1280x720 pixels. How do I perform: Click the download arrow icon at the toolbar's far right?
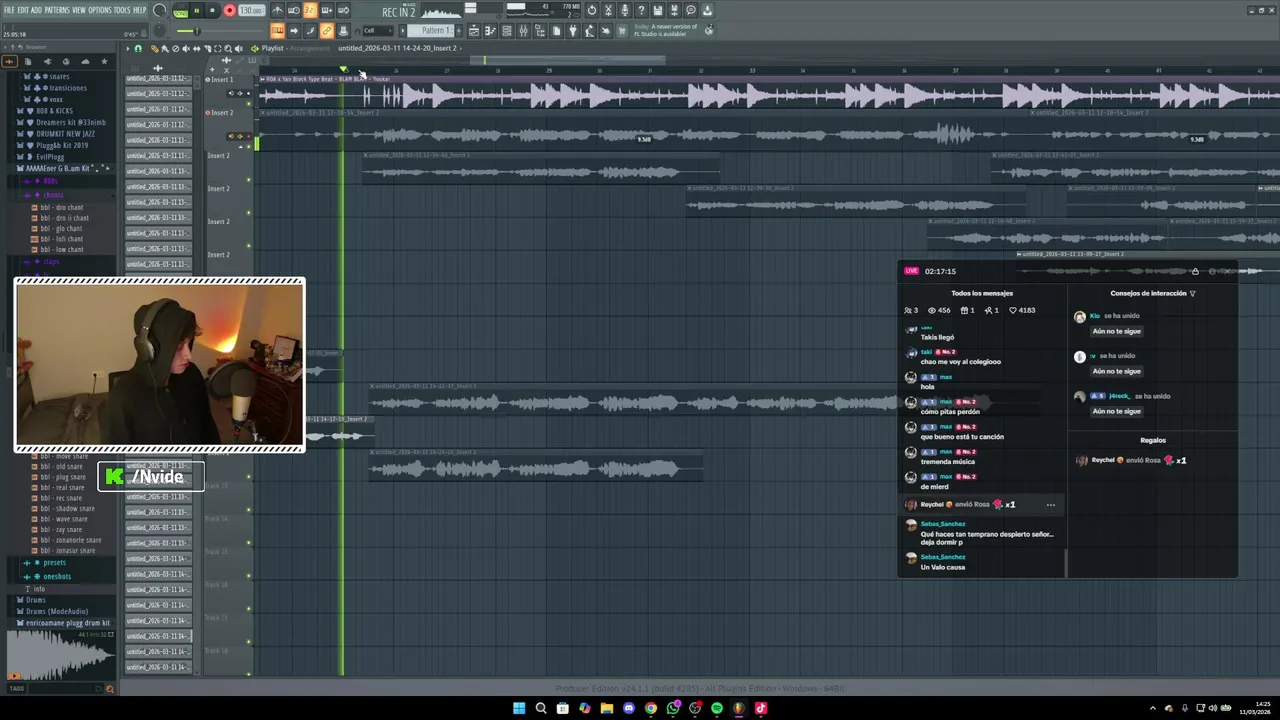(707, 11)
